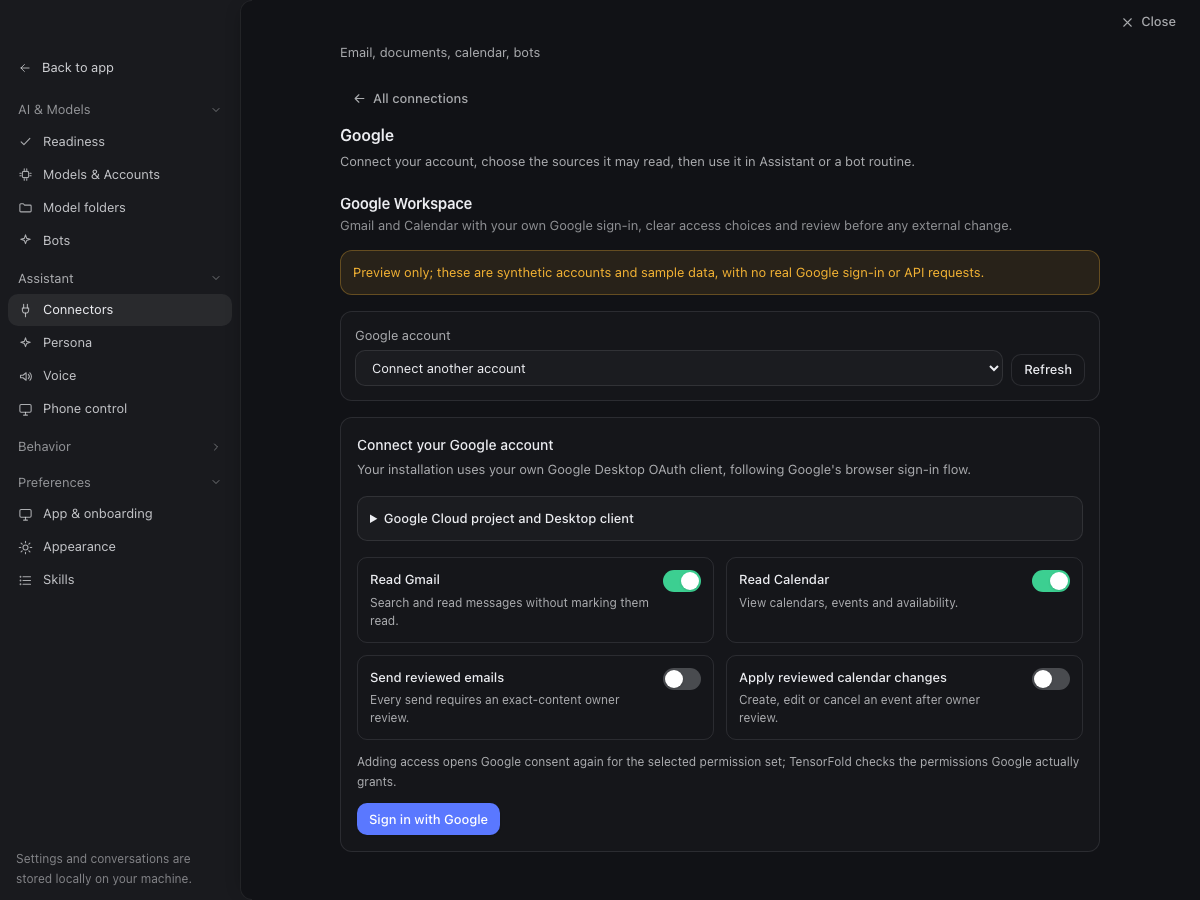Click the Phone control monitor icon
This screenshot has width=1200, height=900.
pos(25,409)
